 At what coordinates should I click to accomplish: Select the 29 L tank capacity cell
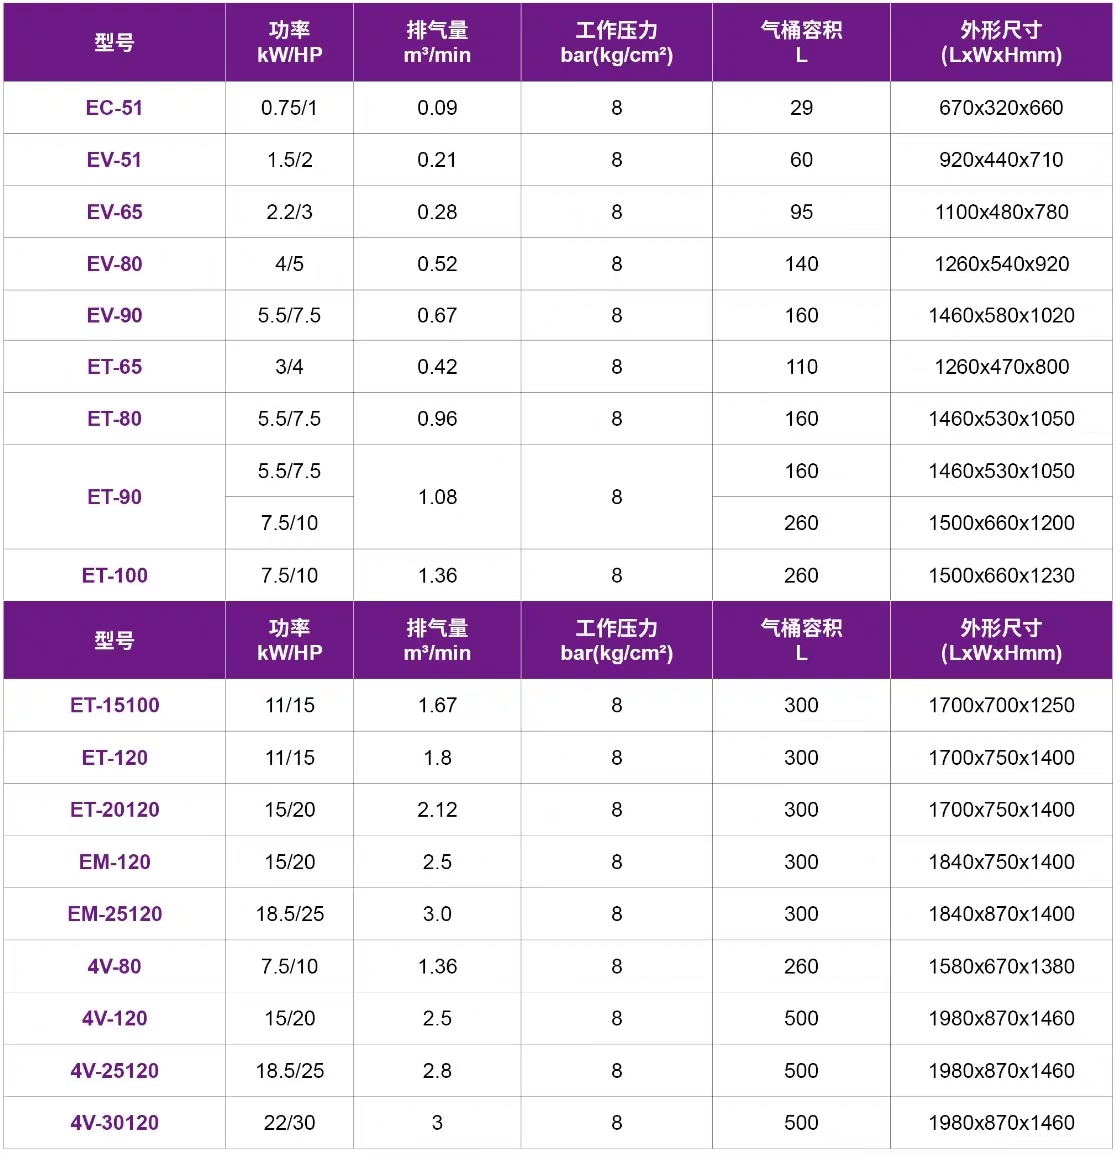[x=801, y=108]
